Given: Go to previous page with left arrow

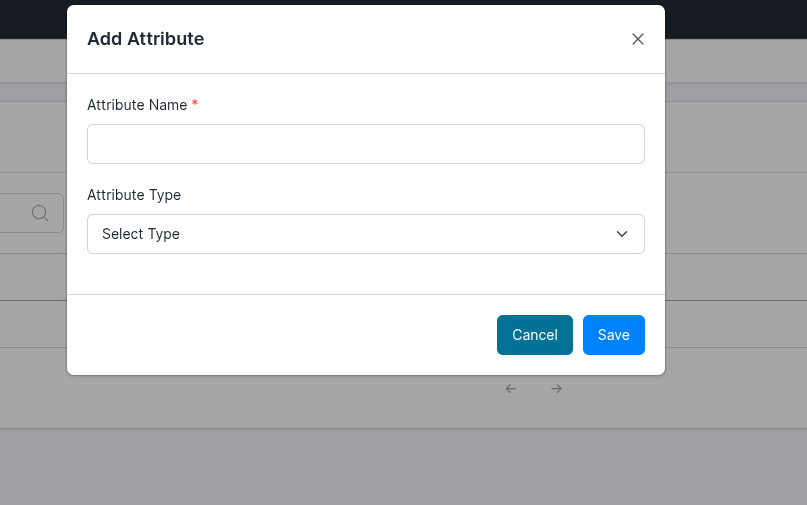Looking at the screenshot, I should coord(511,389).
